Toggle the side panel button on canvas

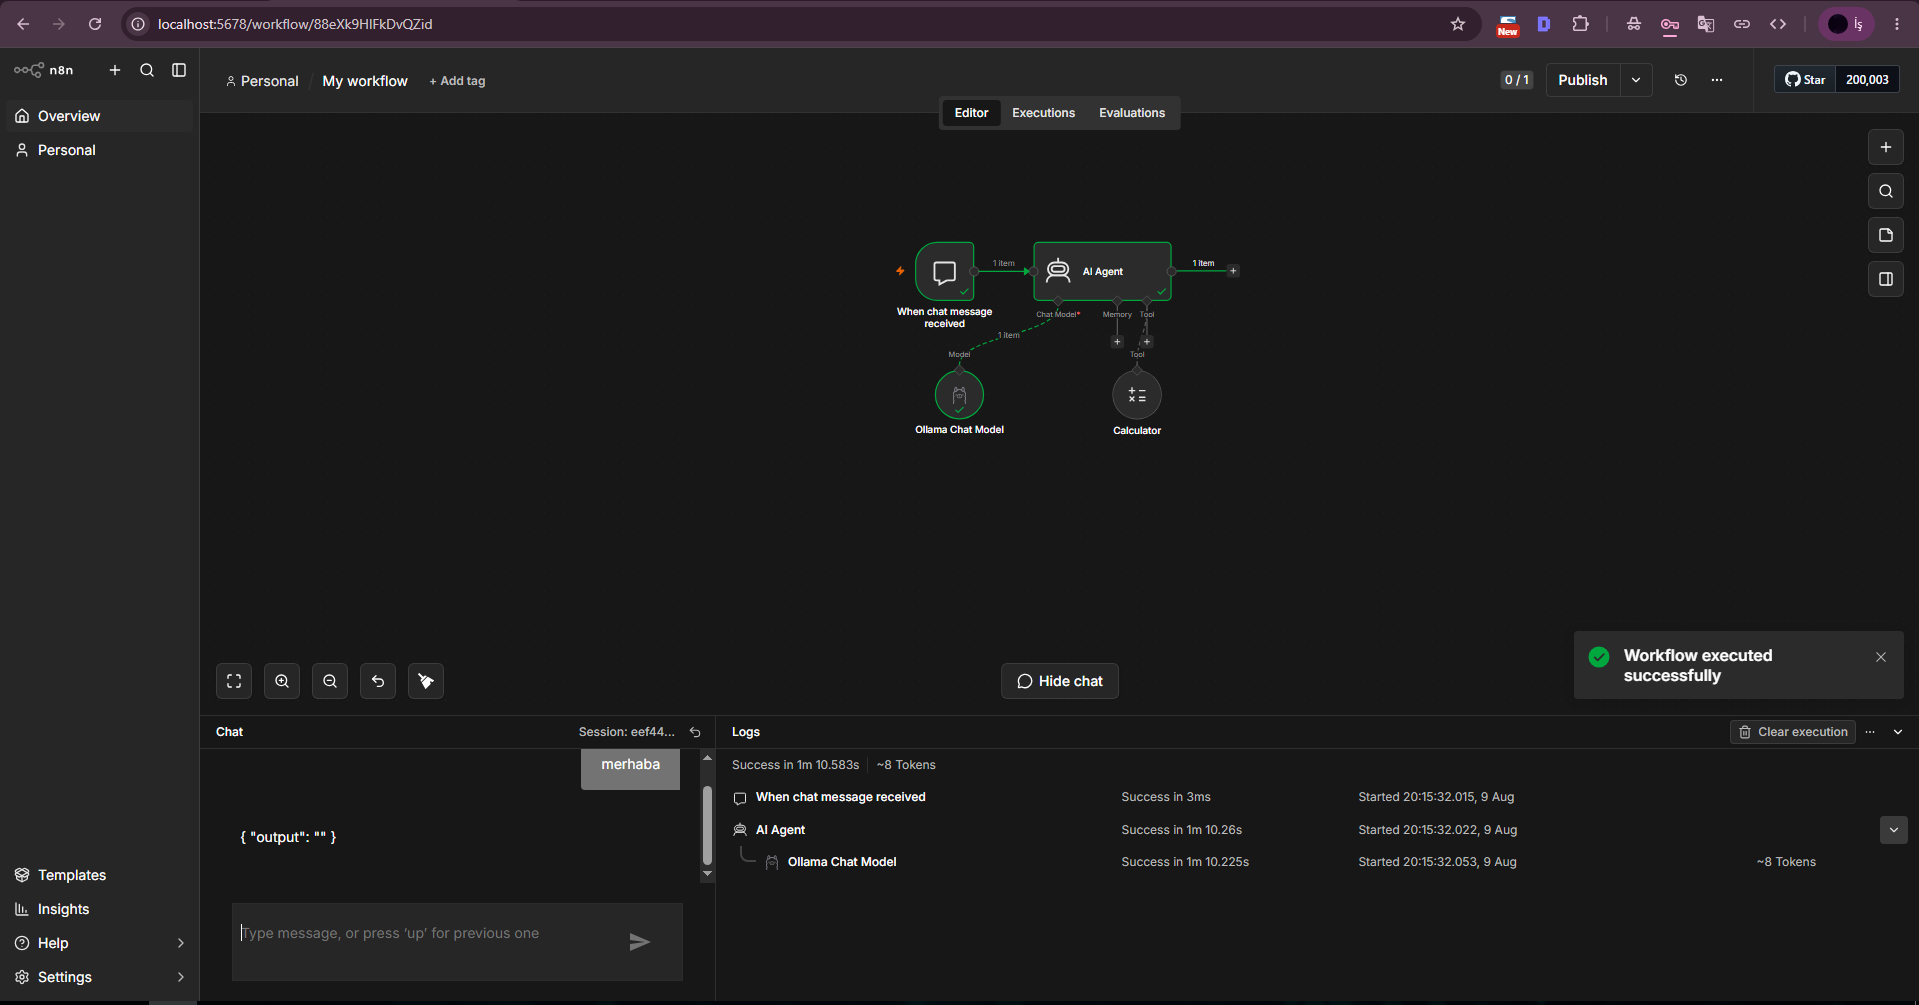tap(1886, 279)
